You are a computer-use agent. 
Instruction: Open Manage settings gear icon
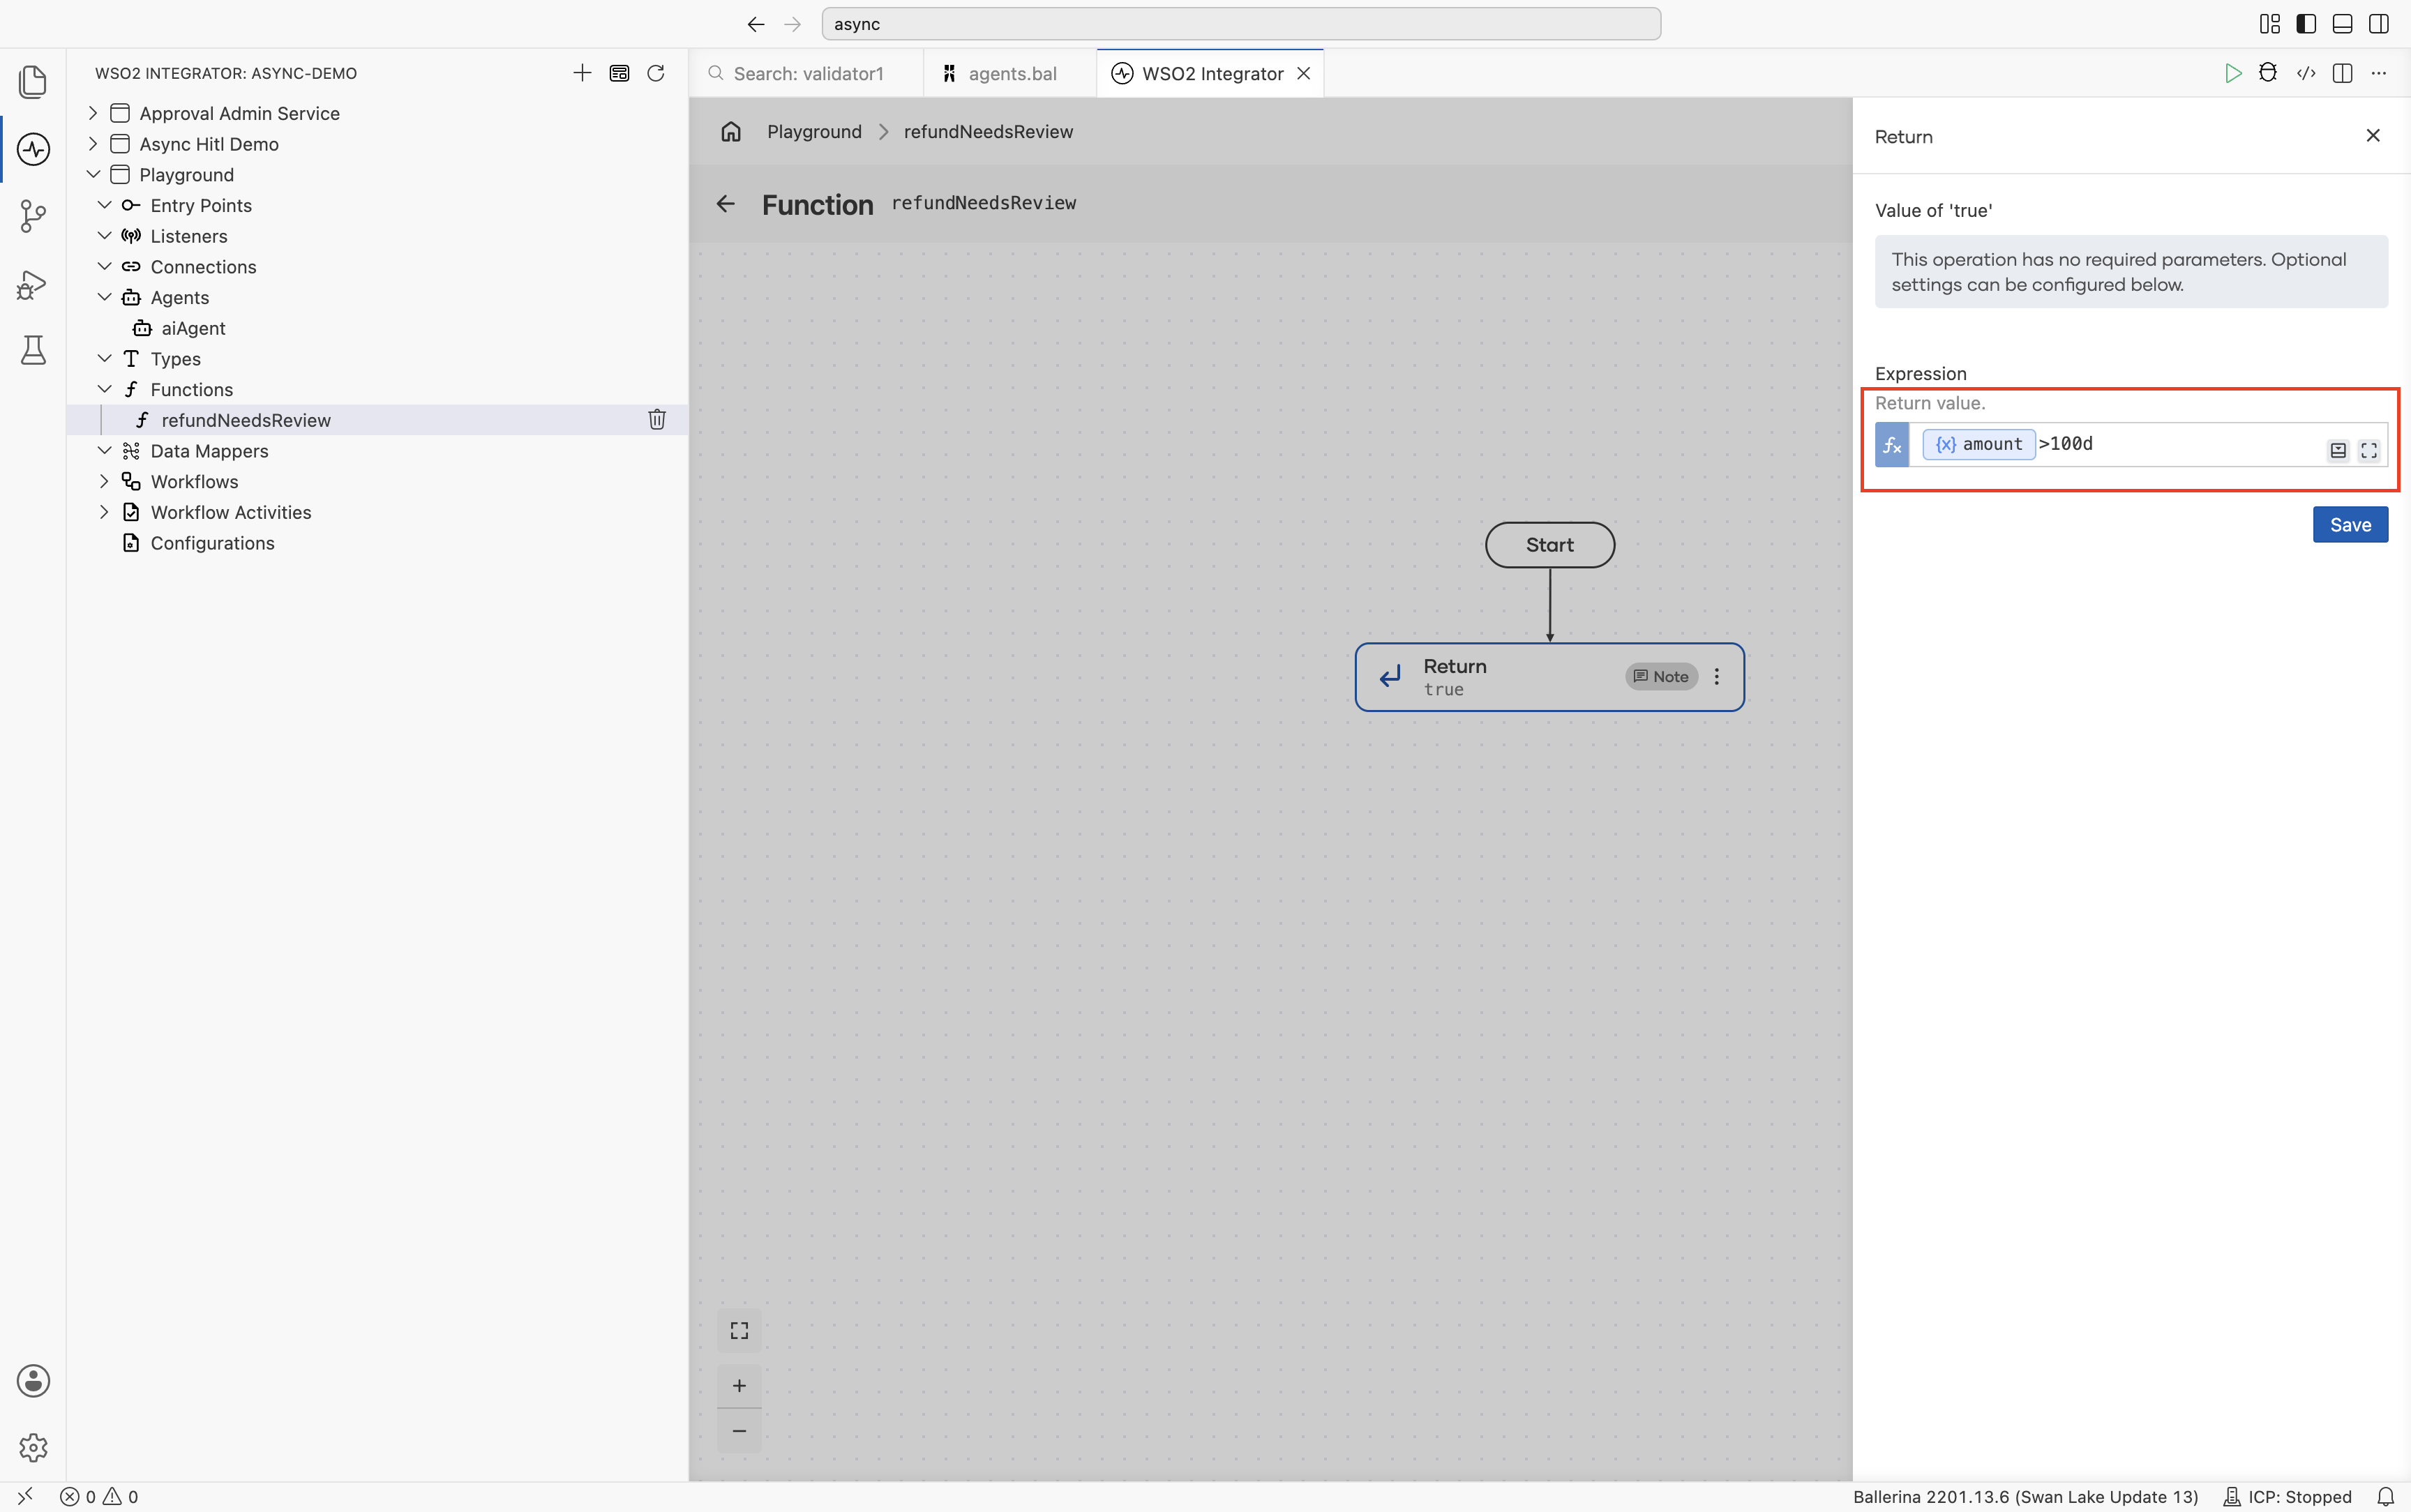33,1447
